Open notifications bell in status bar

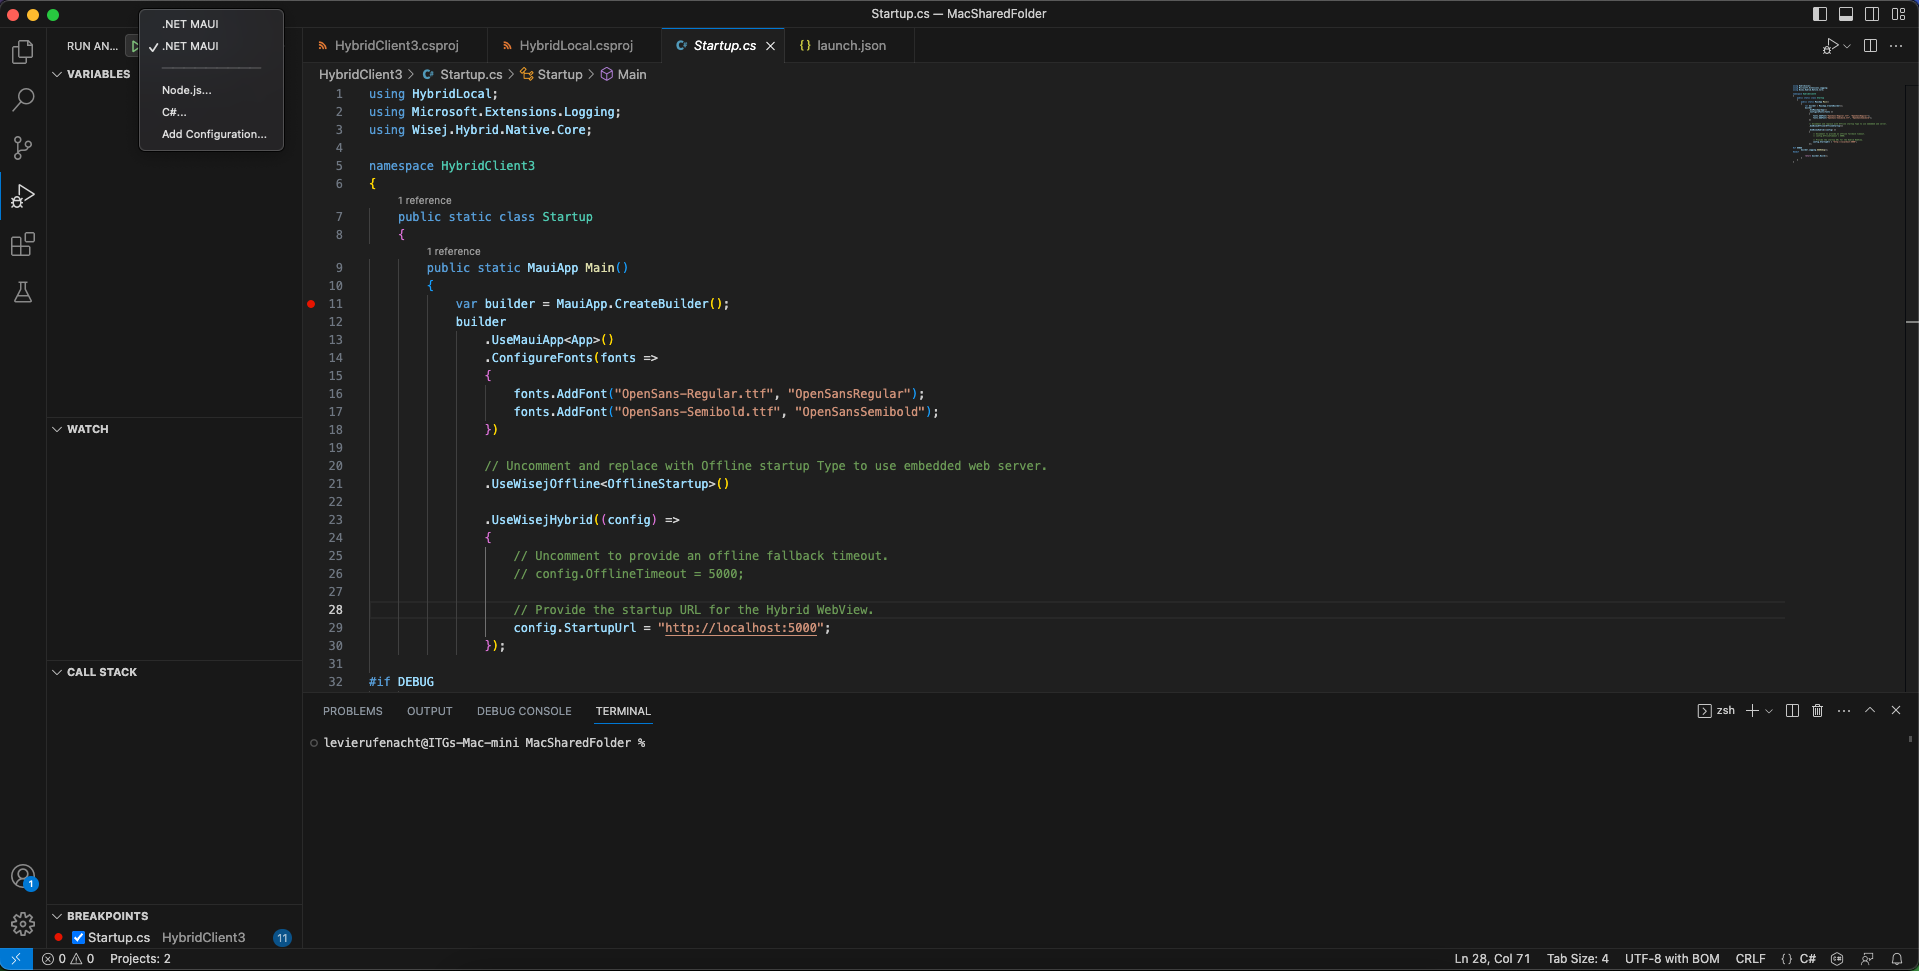(x=1896, y=959)
